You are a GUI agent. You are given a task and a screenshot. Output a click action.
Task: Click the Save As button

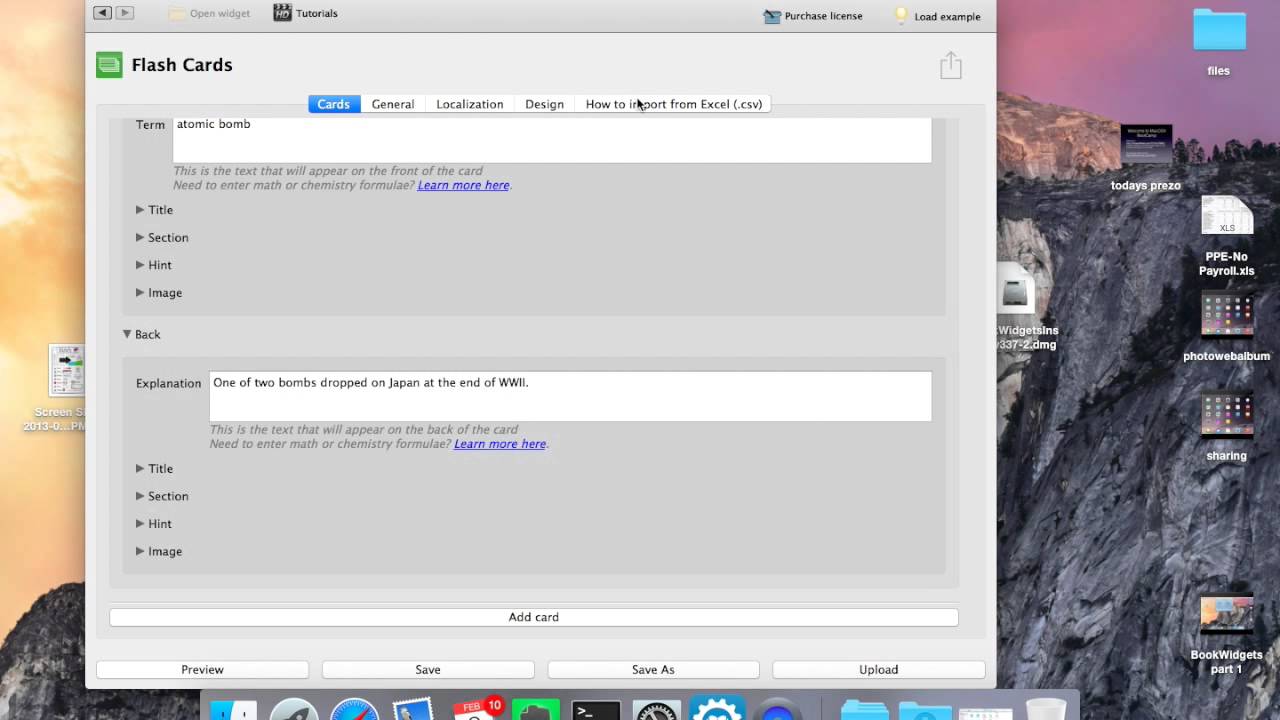653,669
